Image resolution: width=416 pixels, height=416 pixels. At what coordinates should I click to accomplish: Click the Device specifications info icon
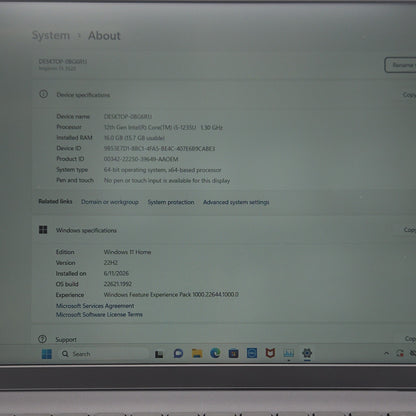click(x=43, y=94)
